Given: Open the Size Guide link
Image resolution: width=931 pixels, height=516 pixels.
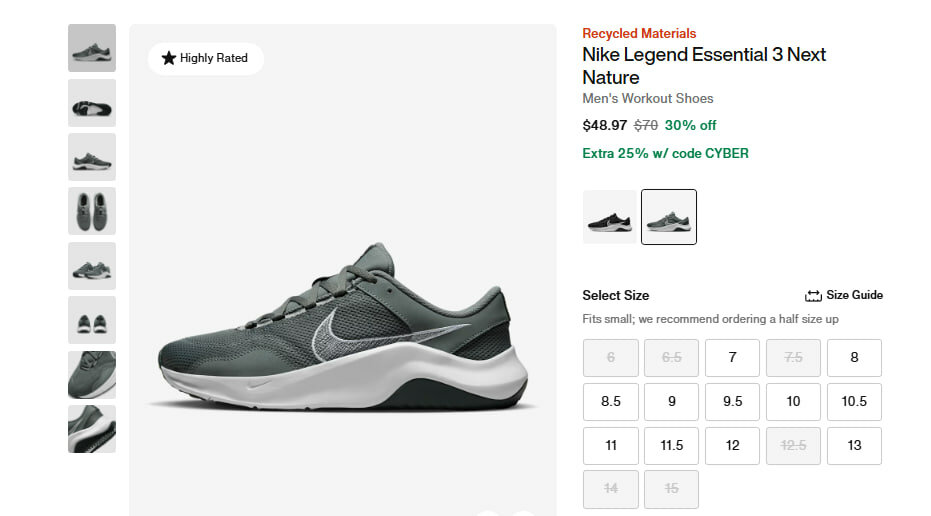Looking at the screenshot, I should (x=853, y=295).
